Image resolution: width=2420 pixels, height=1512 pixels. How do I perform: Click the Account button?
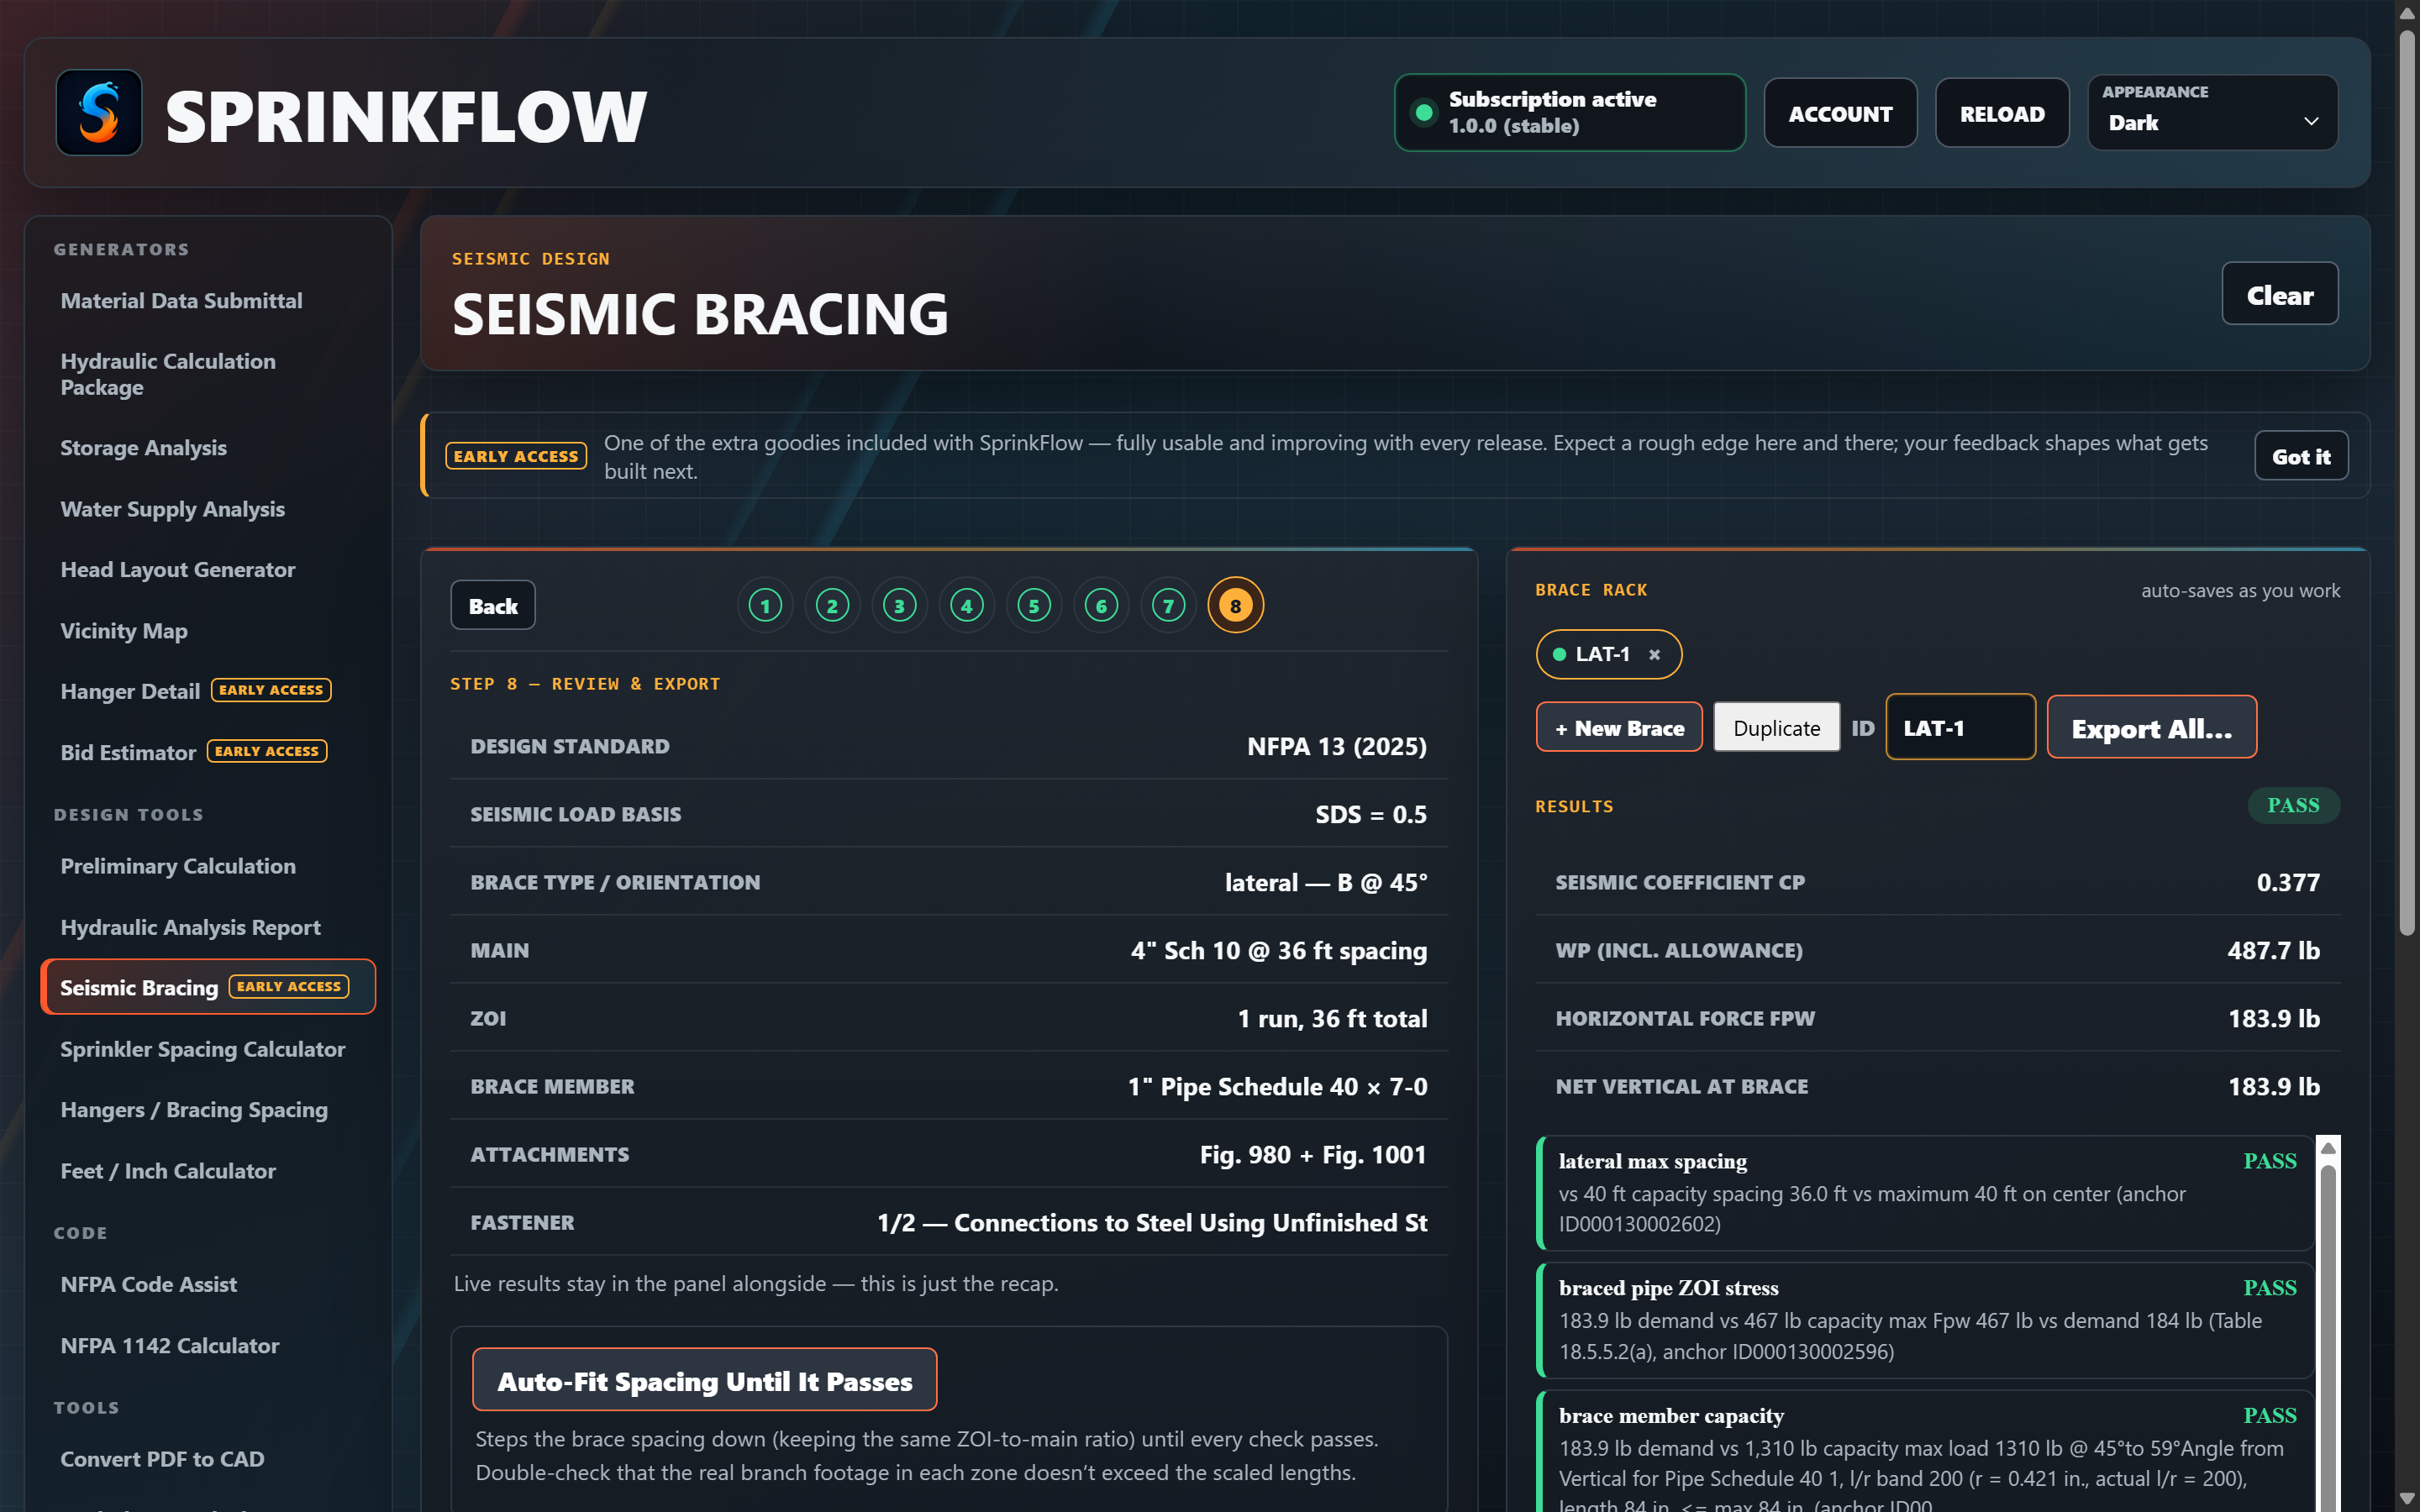click(x=1840, y=113)
